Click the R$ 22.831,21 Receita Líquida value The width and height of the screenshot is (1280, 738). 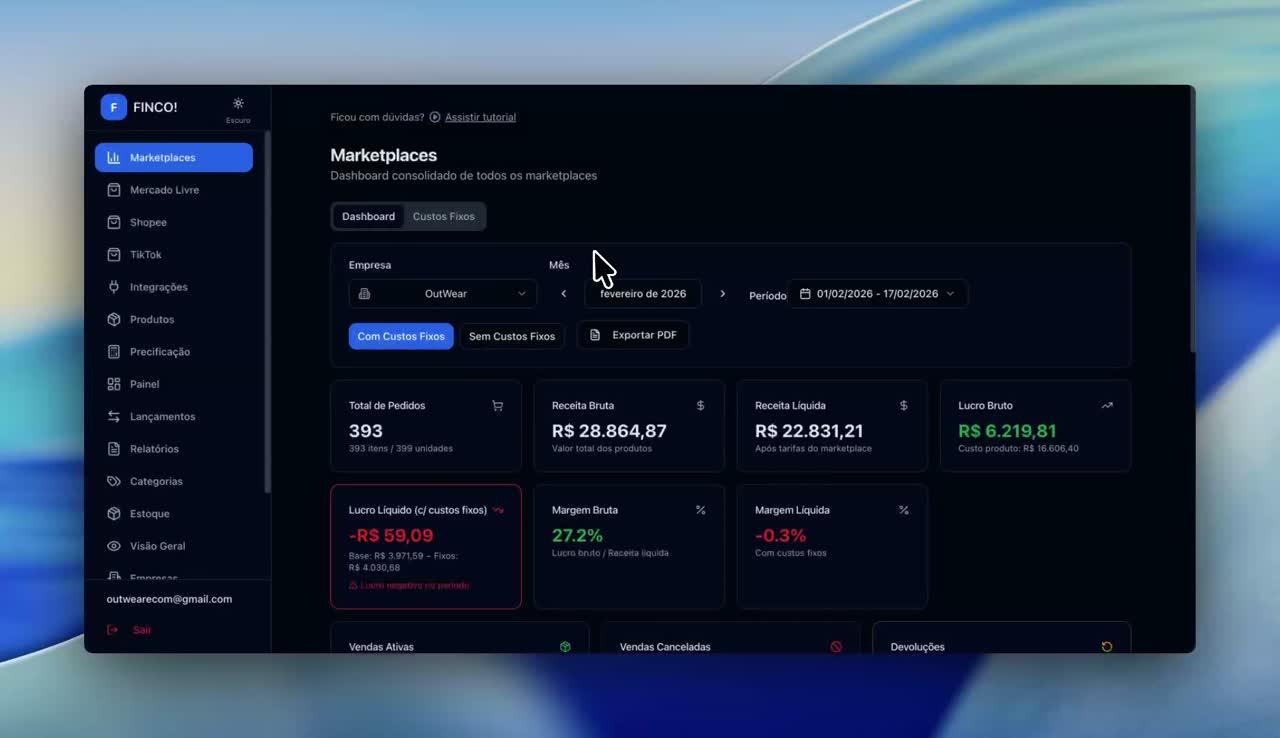click(x=809, y=431)
